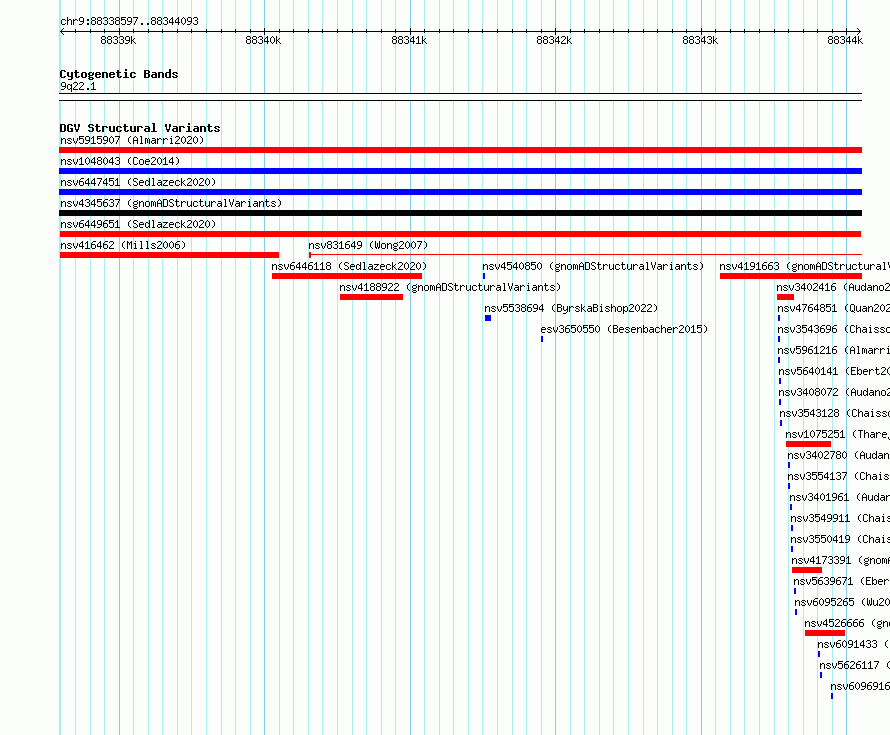Open the nsv416462 (Mills2006) label
Screen dimensions: 890x735
pos(123,245)
